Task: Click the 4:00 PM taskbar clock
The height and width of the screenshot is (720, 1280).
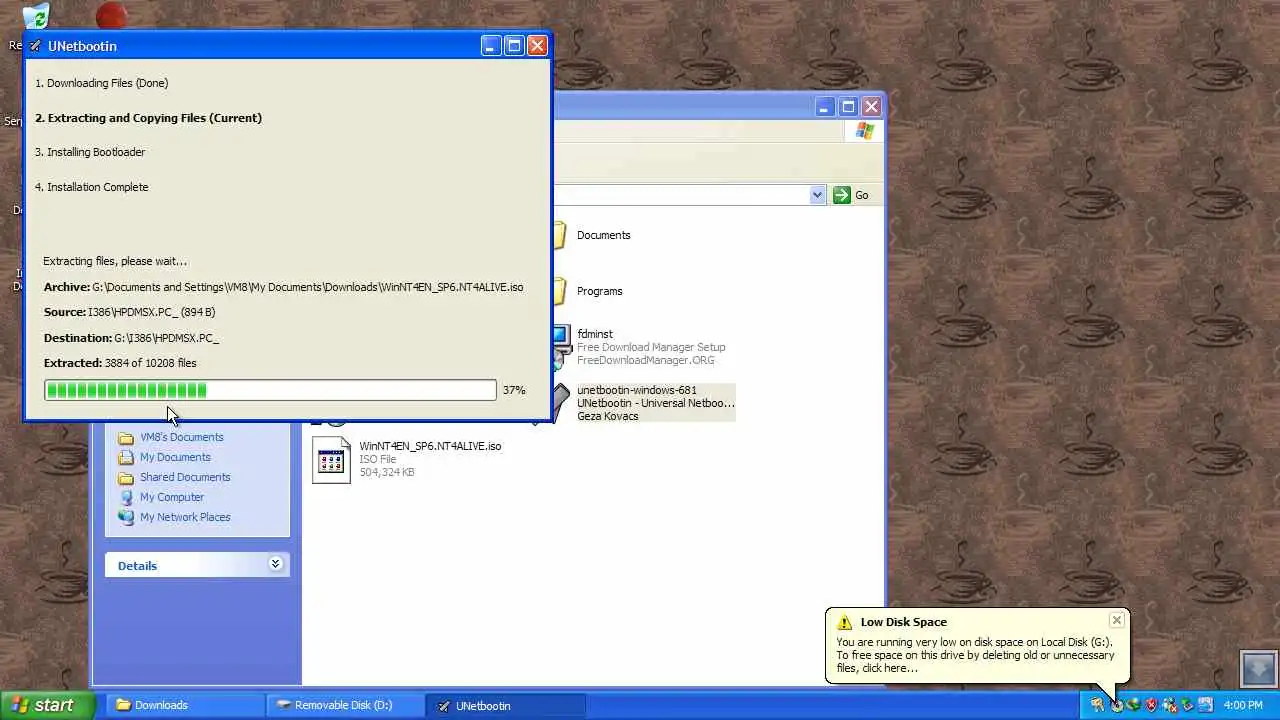Action: tap(1243, 705)
